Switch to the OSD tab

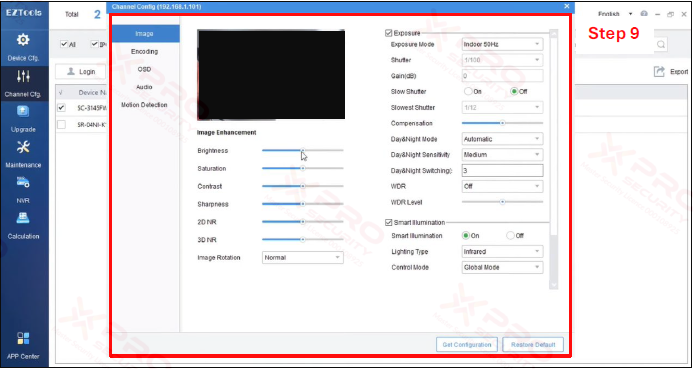(x=145, y=69)
